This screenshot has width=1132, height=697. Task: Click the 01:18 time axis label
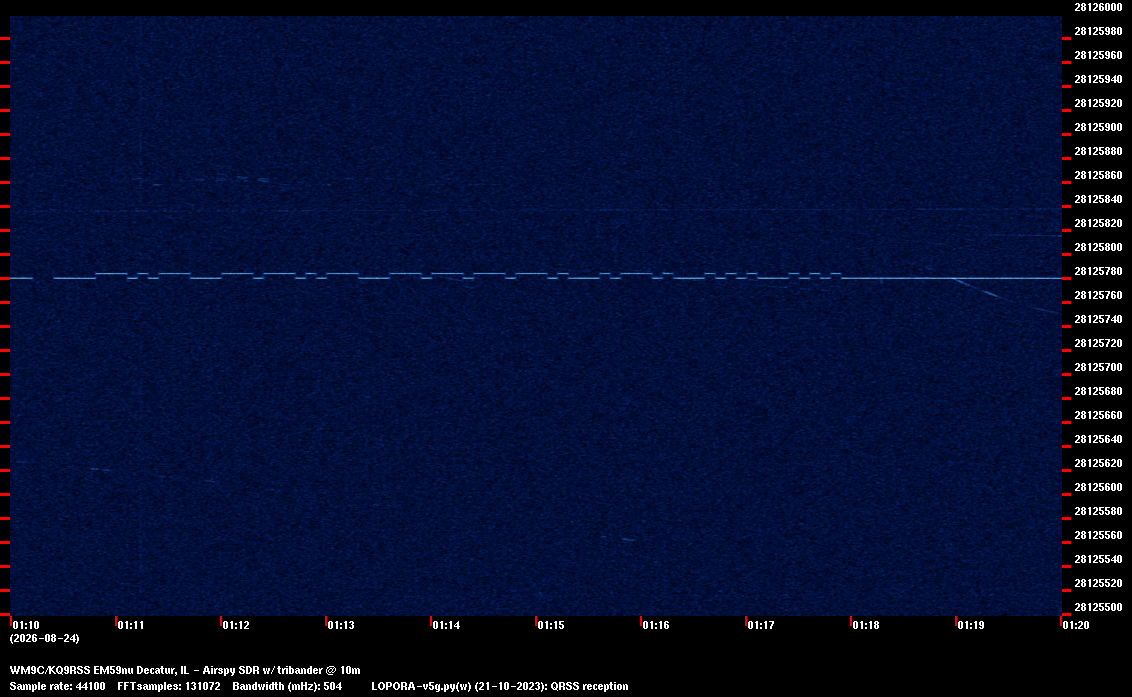[866, 625]
